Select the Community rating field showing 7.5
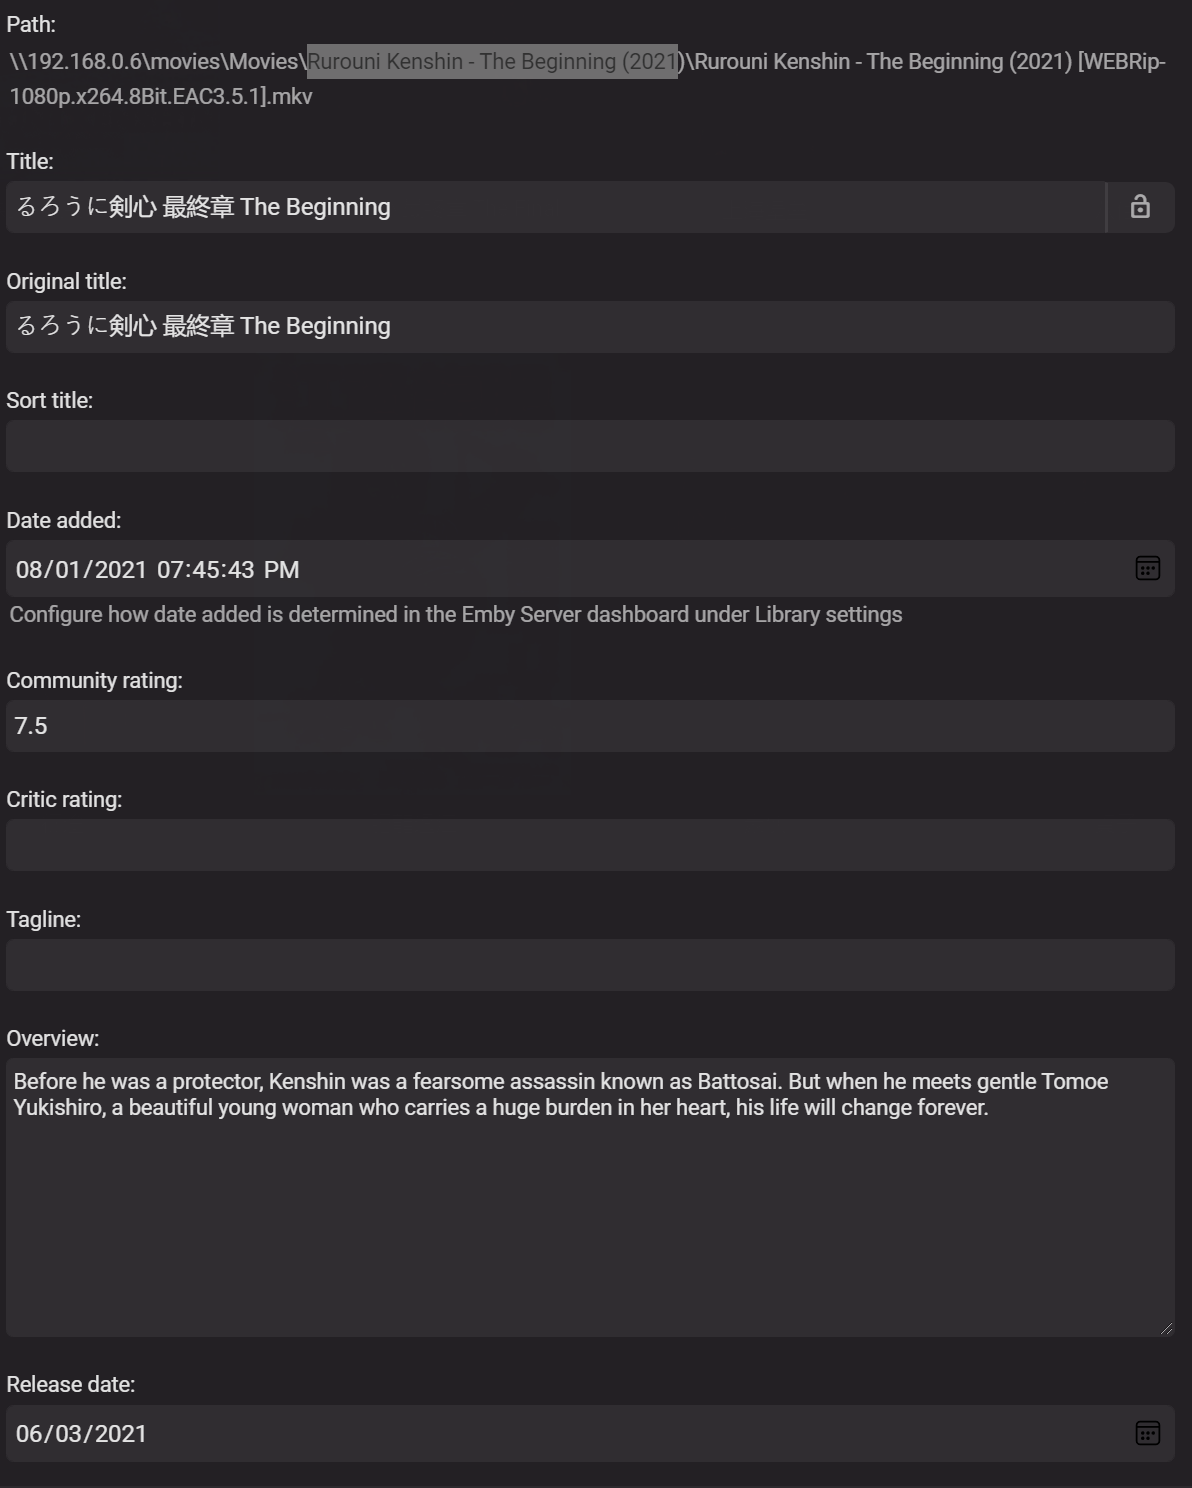Image resolution: width=1192 pixels, height=1488 pixels. [x=590, y=726]
